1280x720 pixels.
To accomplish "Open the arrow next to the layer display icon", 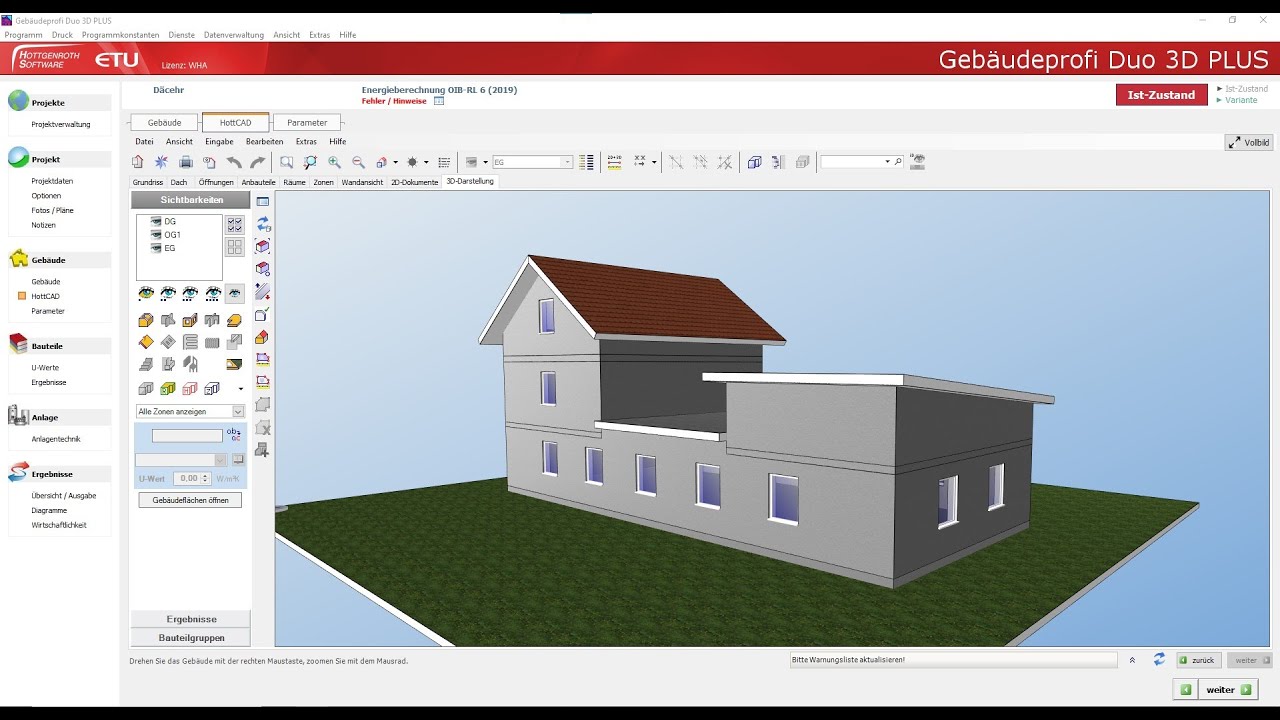I will pyautogui.click(x=485, y=162).
